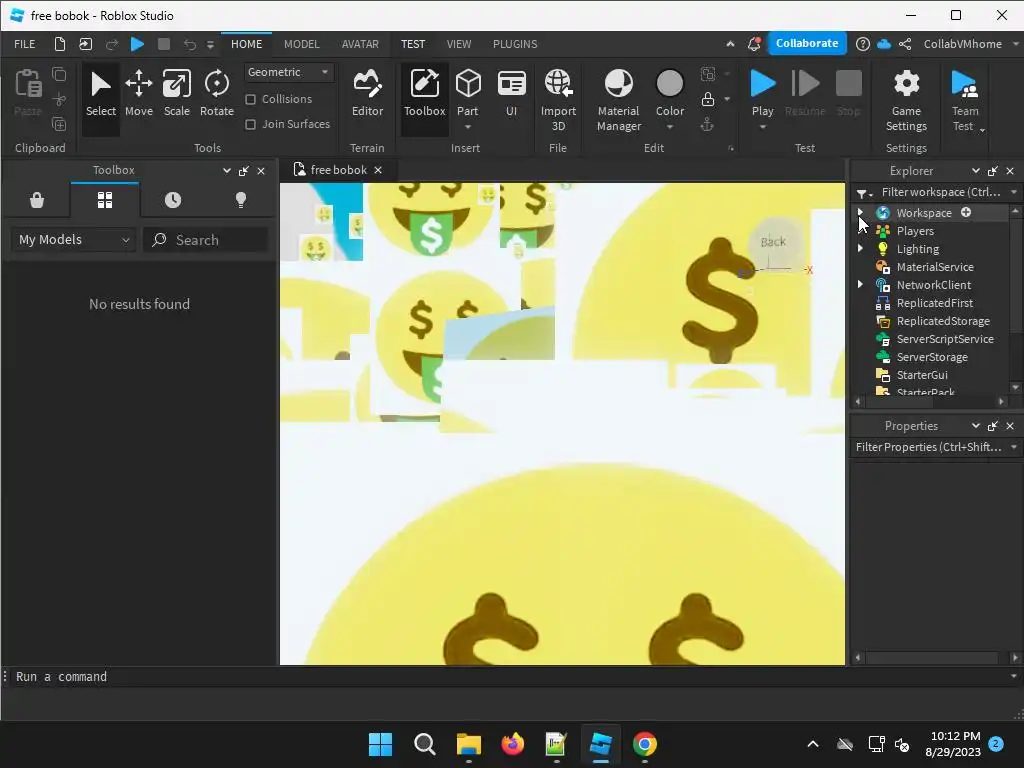This screenshot has width=1024, height=768.
Task: Collapse the ribbon with the caret
Action: click(730, 44)
